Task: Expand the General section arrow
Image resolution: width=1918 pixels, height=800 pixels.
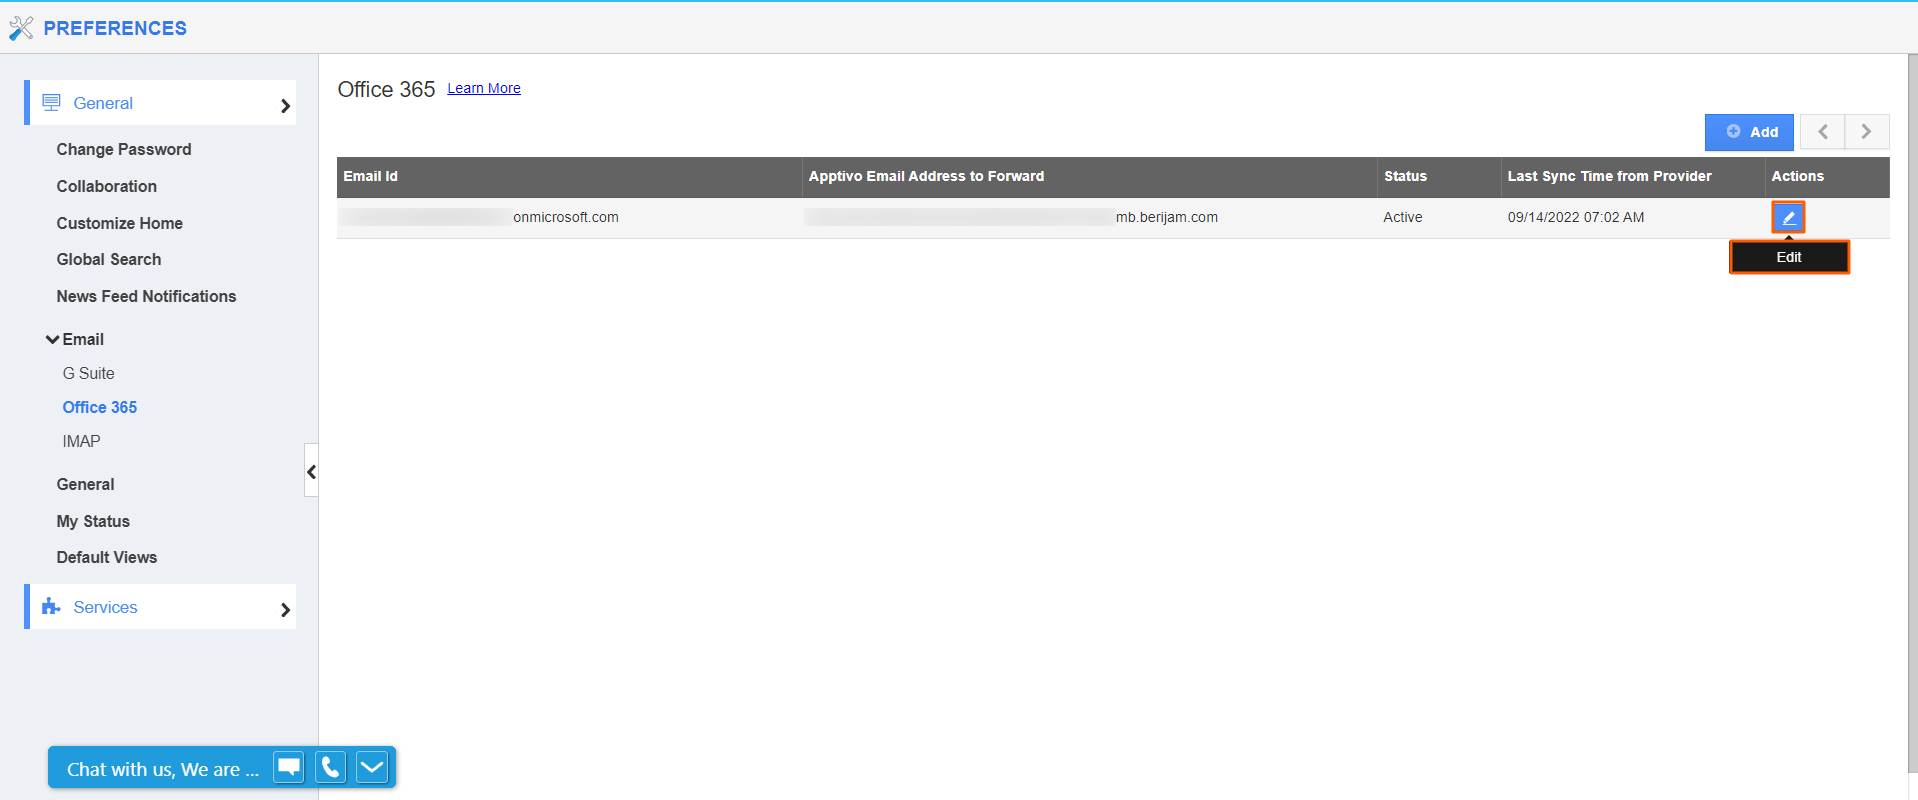Action: pyautogui.click(x=285, y=105)
